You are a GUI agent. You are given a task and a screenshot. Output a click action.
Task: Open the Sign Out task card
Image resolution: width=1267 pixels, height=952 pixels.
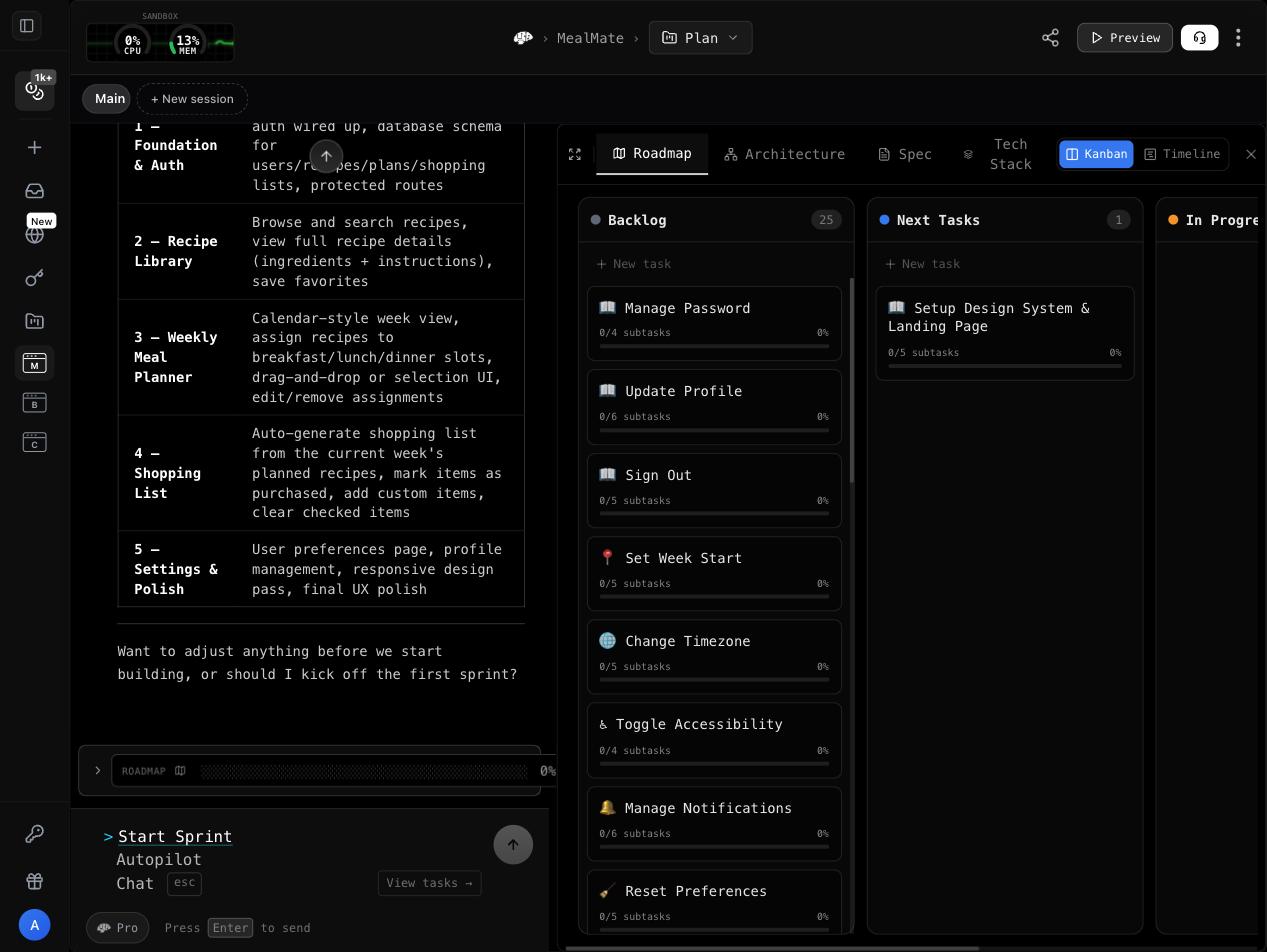click(714, 490)
